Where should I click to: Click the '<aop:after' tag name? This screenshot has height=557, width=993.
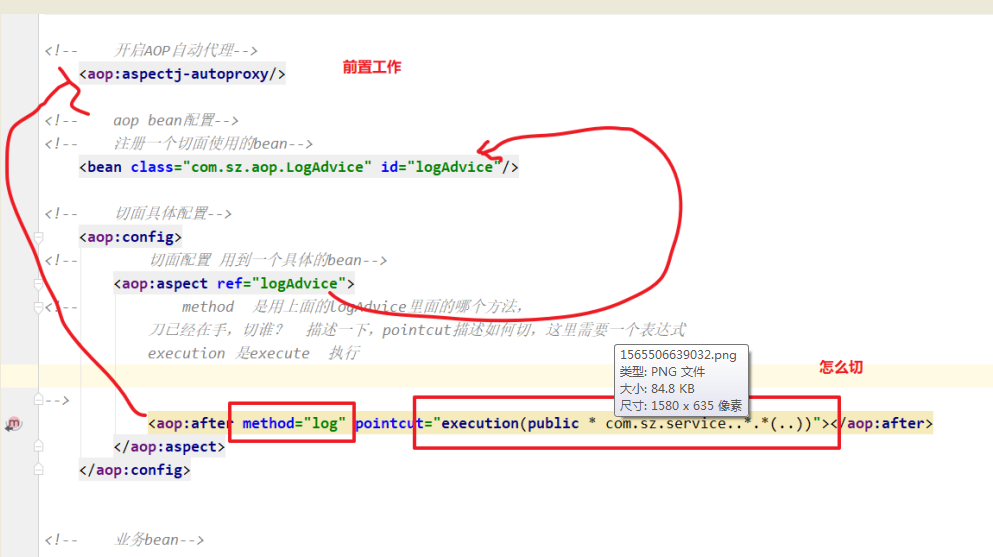[x=191, y=423]
